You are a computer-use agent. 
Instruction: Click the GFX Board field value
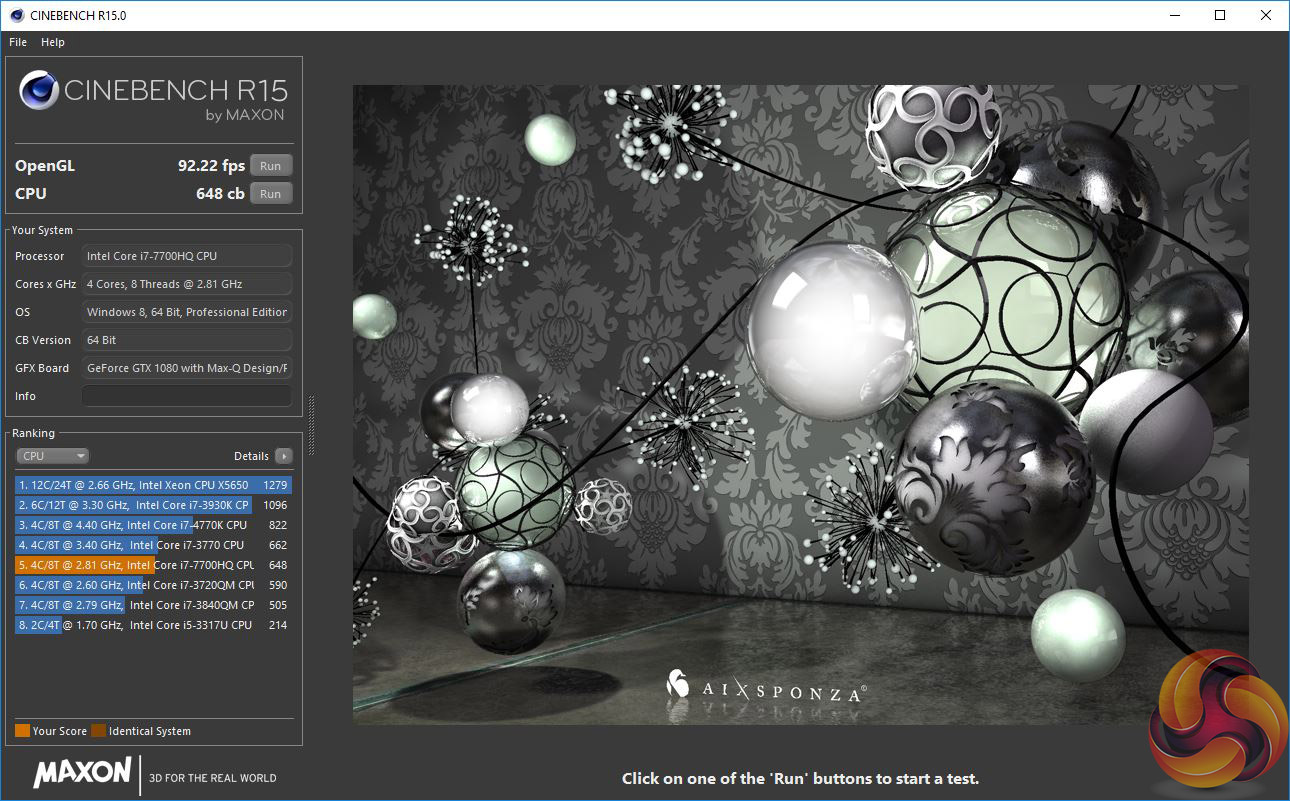[186, 368]
